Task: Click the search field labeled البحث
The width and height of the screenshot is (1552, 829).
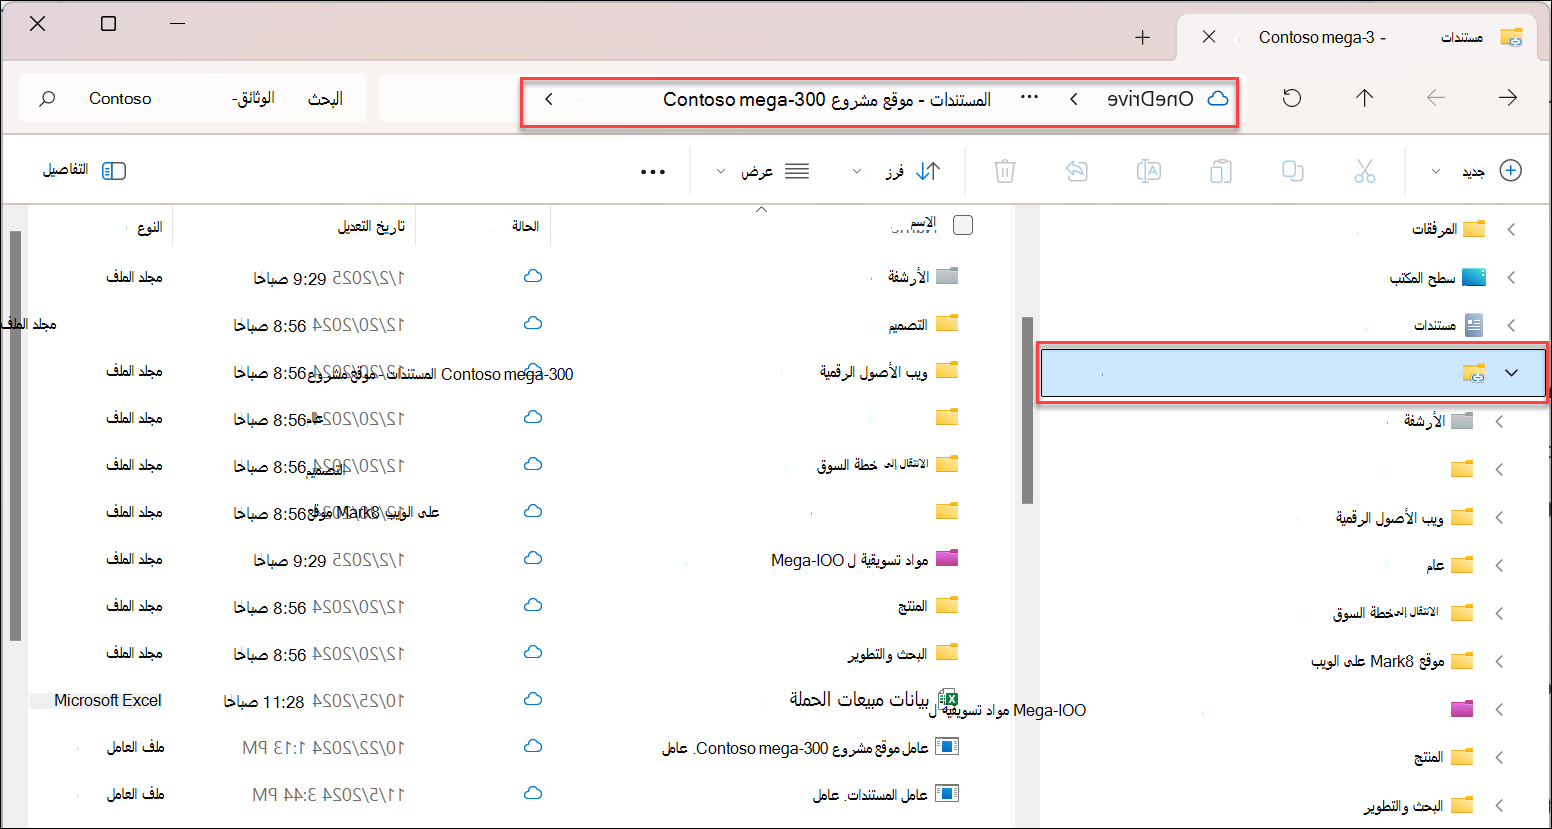Action: [192, 98]
